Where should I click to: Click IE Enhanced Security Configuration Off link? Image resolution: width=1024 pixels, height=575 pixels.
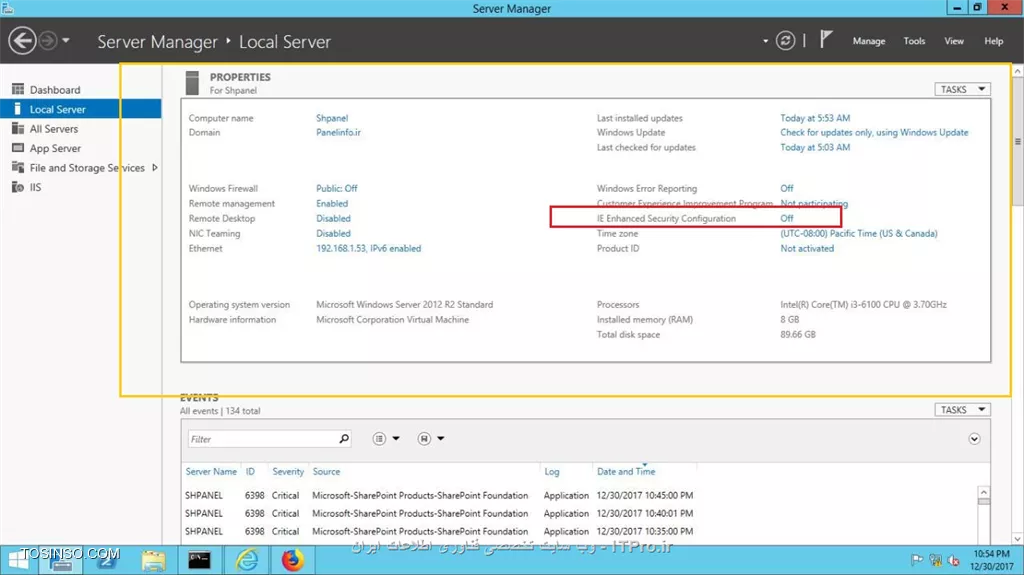(787, 218)
